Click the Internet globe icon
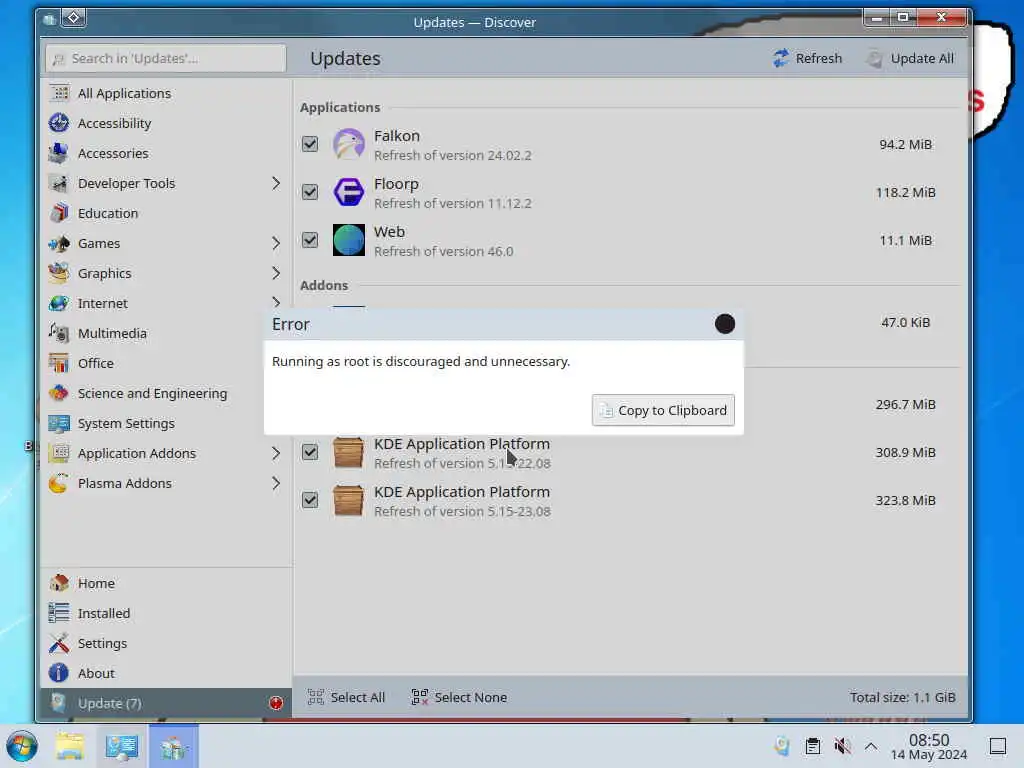Image resolution: width=1024 pixels, height=768 pixels. pyautogui.click(x=59, y=304)
